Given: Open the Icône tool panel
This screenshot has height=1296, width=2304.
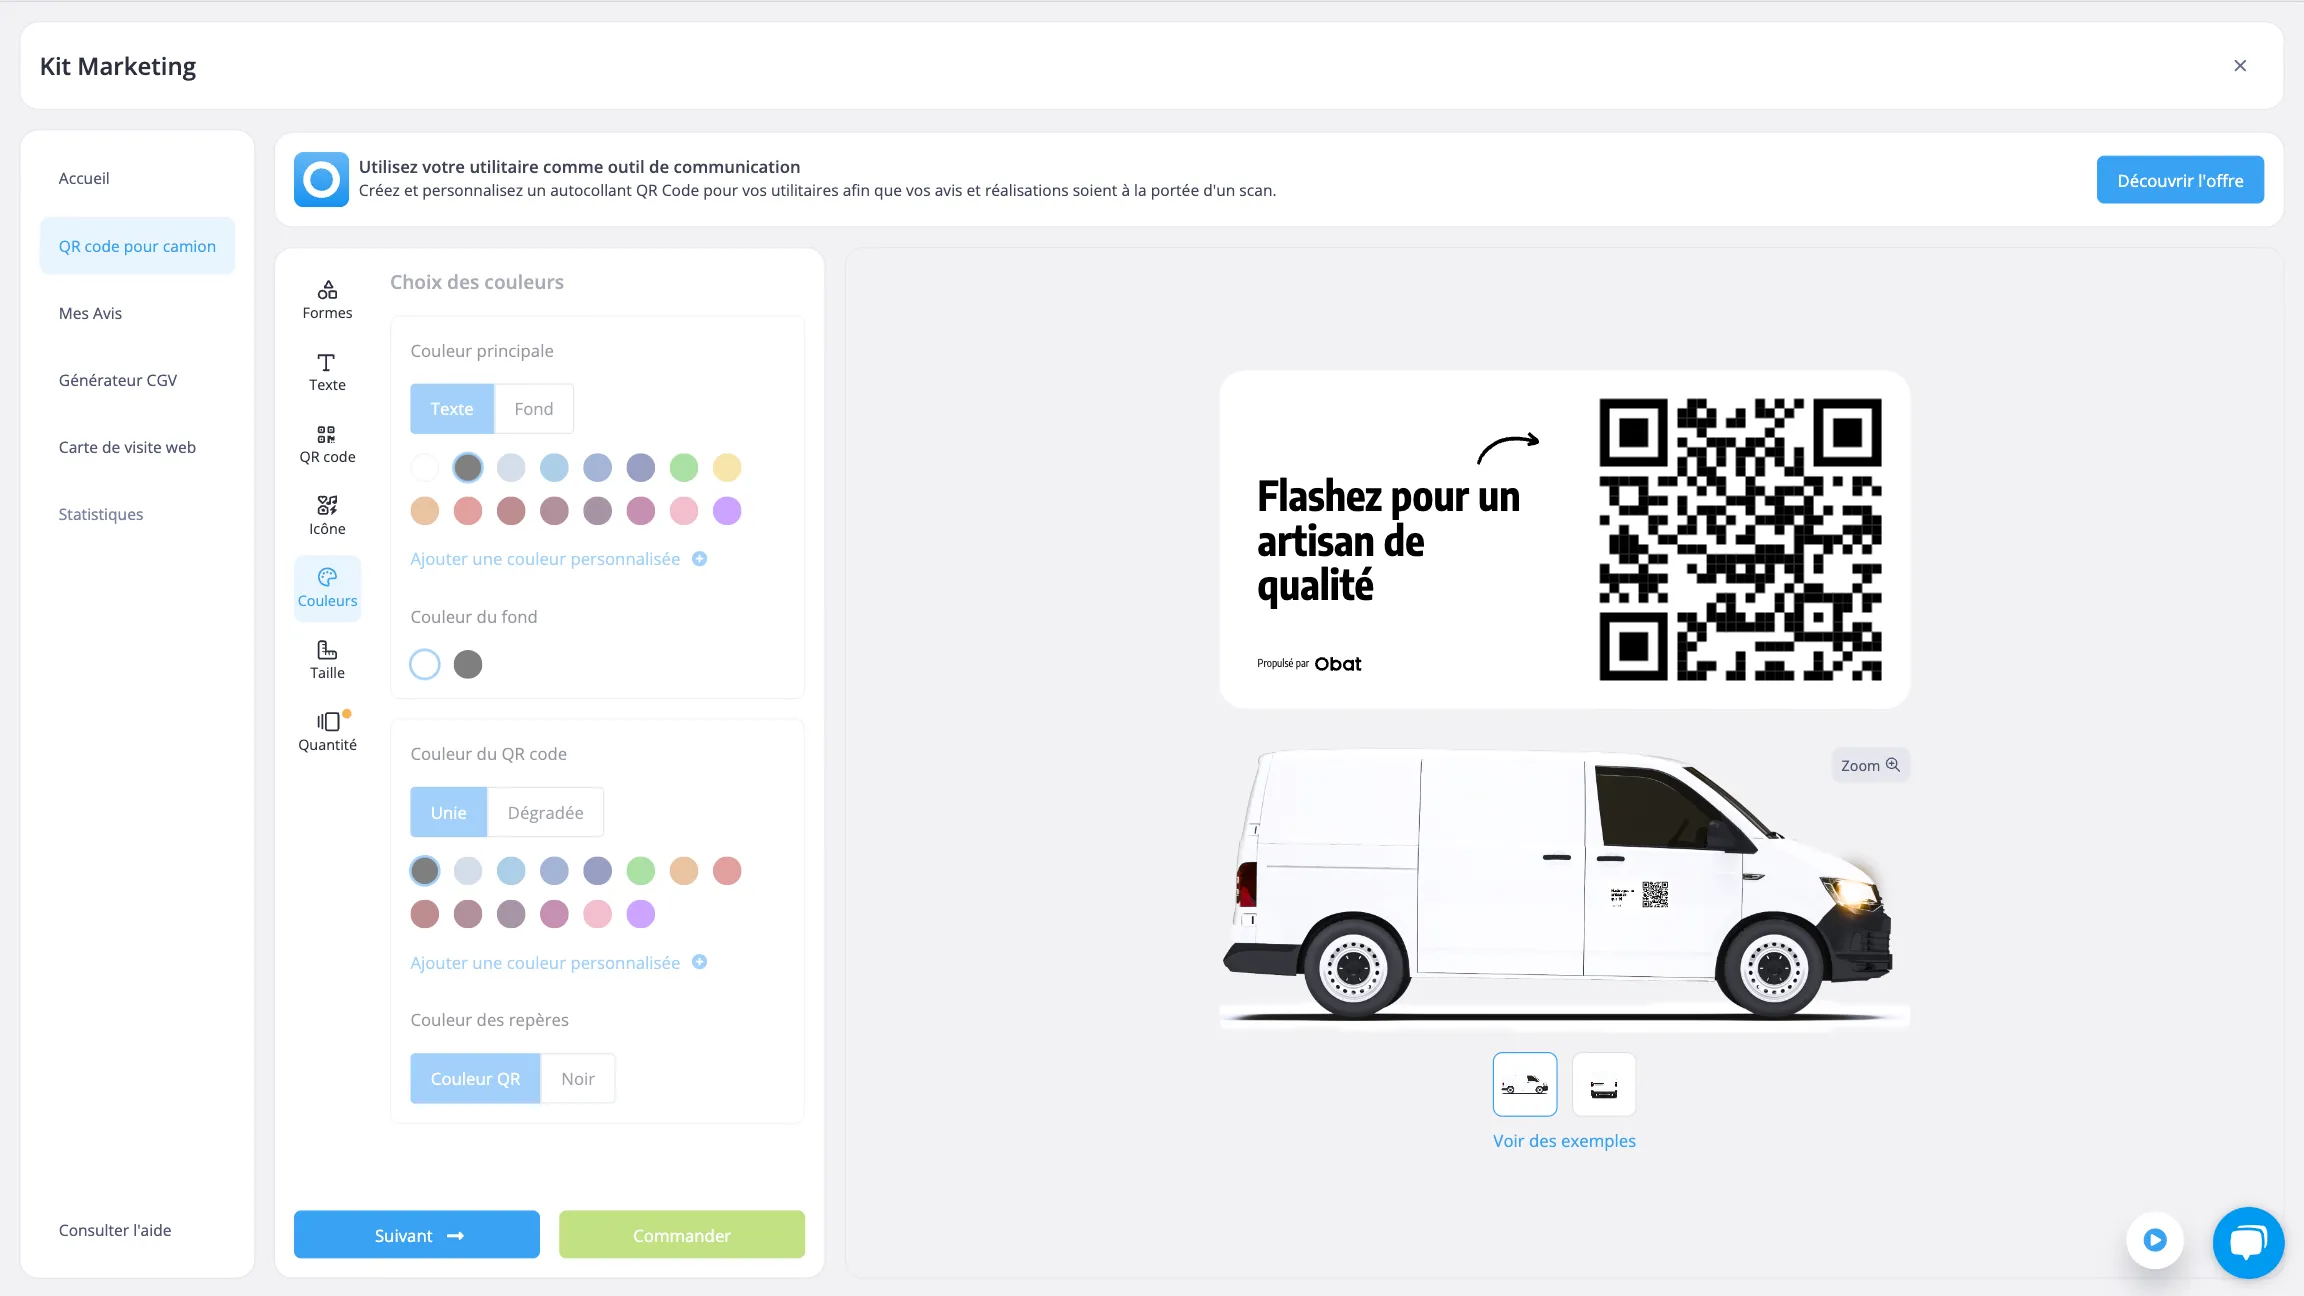Looking at the screenshot, I should tap(327, 516).
